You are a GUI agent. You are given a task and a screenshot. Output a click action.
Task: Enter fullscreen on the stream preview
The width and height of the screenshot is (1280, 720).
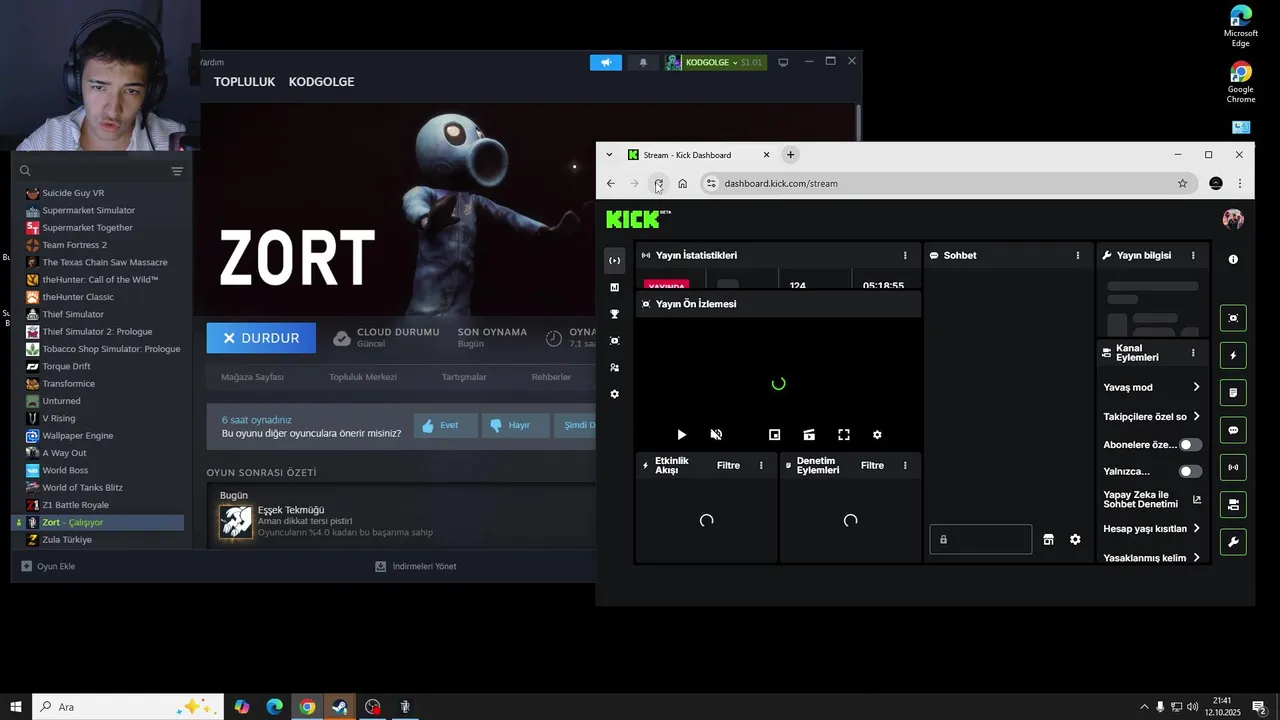pyautogui.click(x=844, y=435)
